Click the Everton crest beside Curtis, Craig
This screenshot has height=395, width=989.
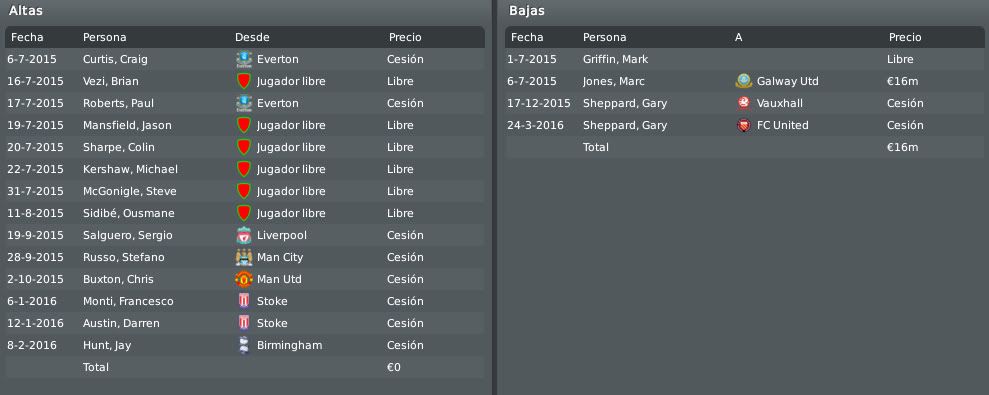pos(243,59)
